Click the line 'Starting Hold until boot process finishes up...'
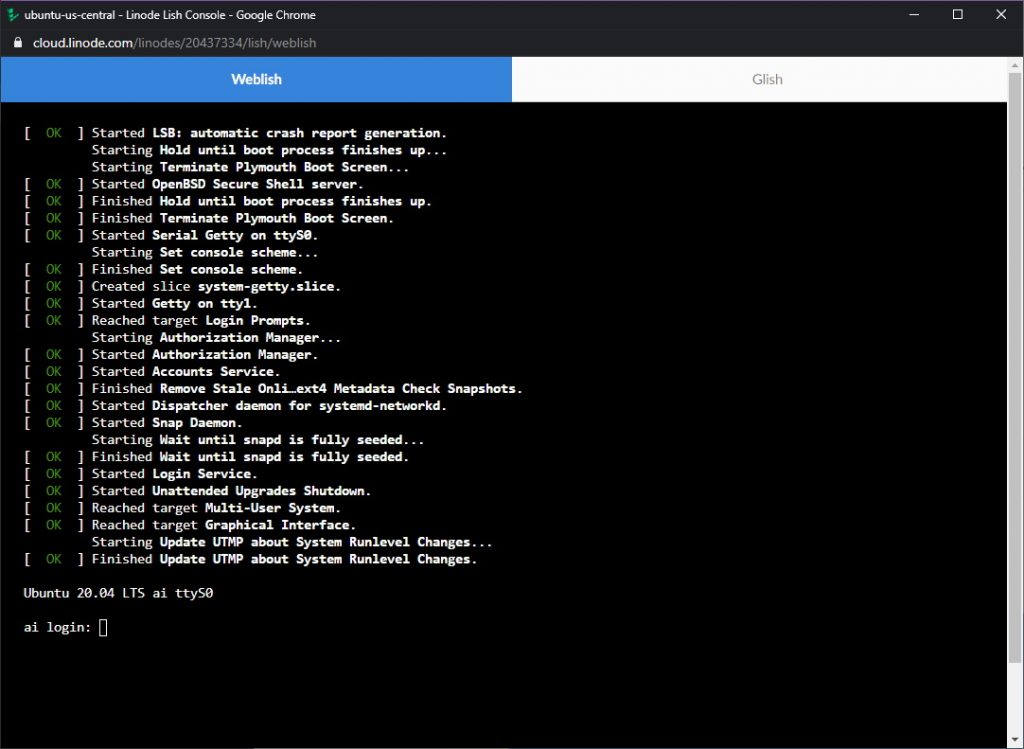 click(269, 150)
